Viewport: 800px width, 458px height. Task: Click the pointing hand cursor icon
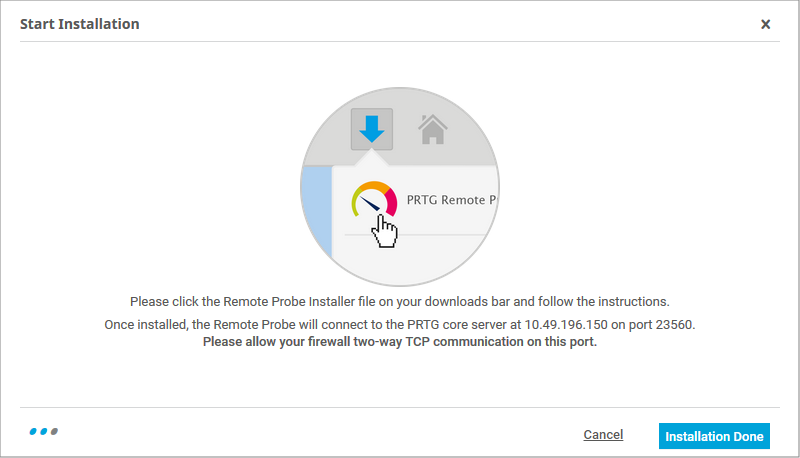click(384, 233)
